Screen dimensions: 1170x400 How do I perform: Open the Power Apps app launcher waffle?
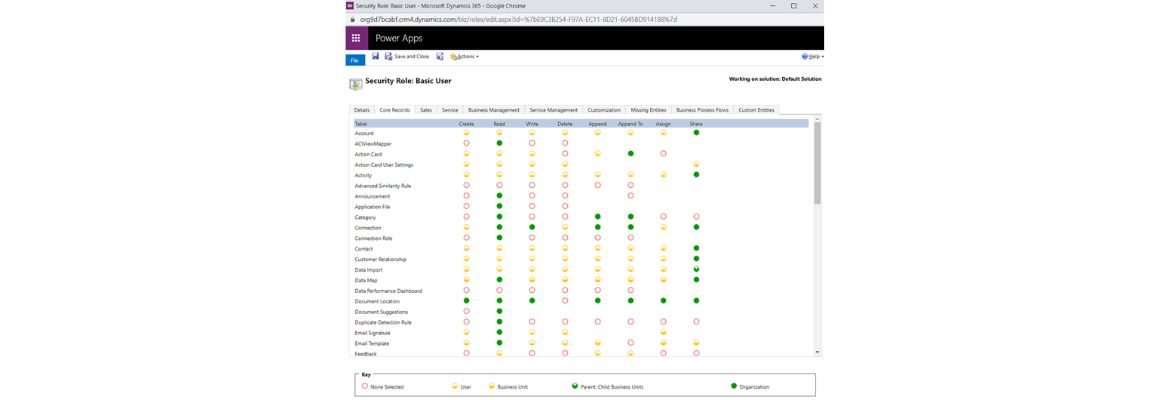(x=356, y=38)
